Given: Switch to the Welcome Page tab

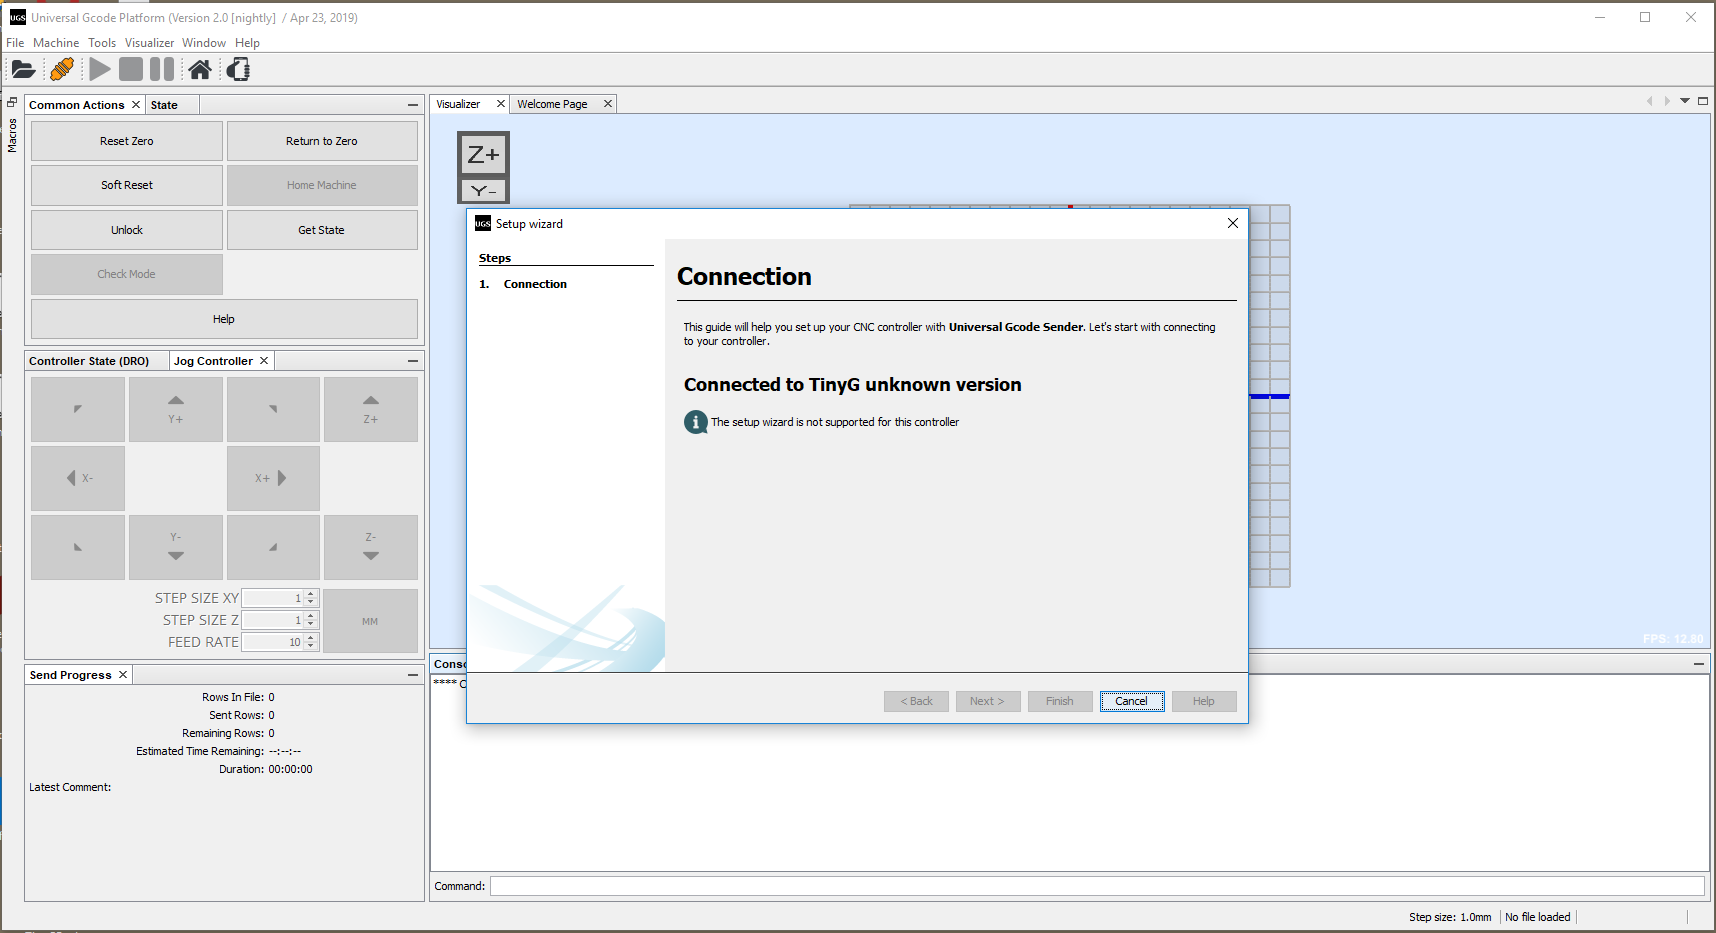Looking at the screenshot, I should 552,104.
